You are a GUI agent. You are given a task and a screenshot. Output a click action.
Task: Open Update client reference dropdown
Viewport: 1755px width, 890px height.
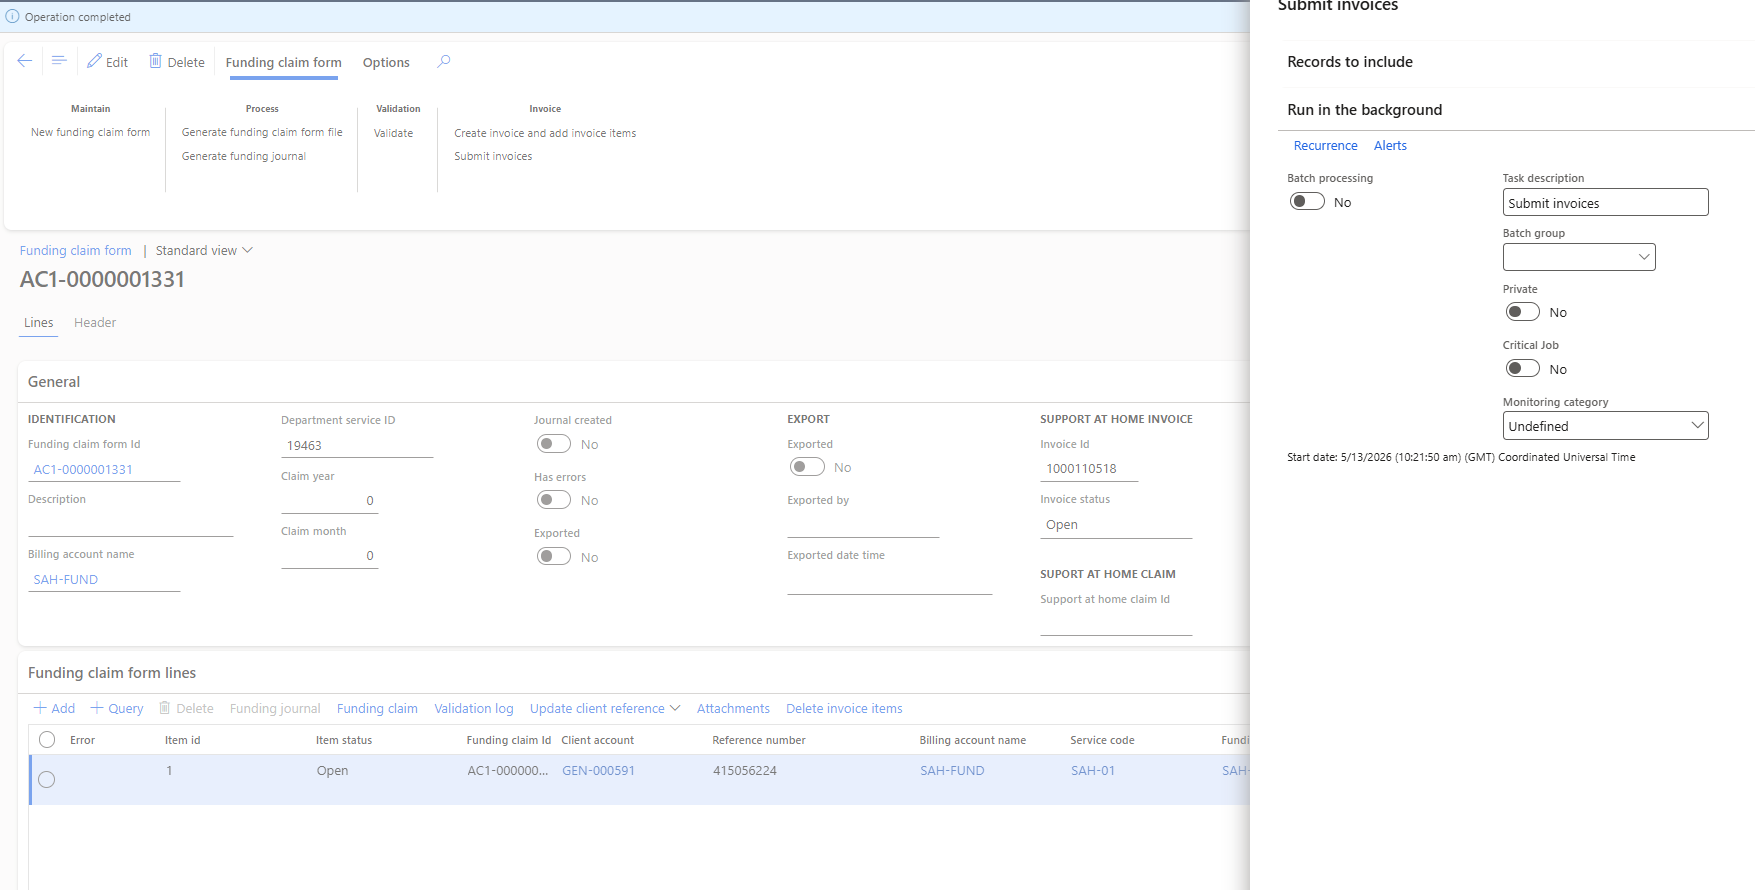tap(605, 708)
